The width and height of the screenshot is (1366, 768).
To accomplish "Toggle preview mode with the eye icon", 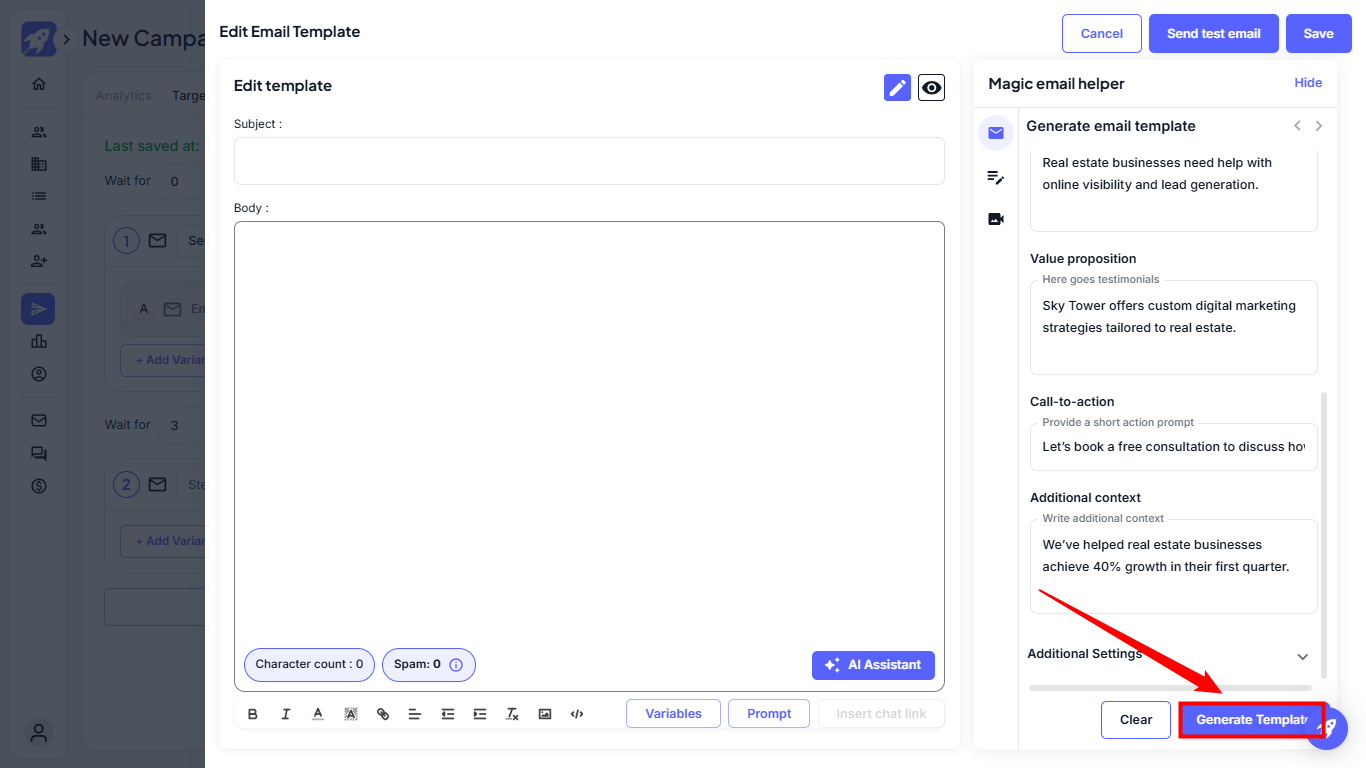I will pyautogui.click(x=931, y=88).
